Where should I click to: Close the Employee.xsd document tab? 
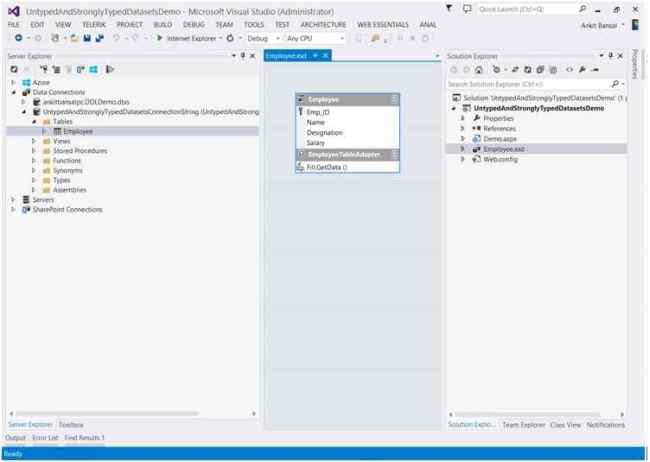326,56
